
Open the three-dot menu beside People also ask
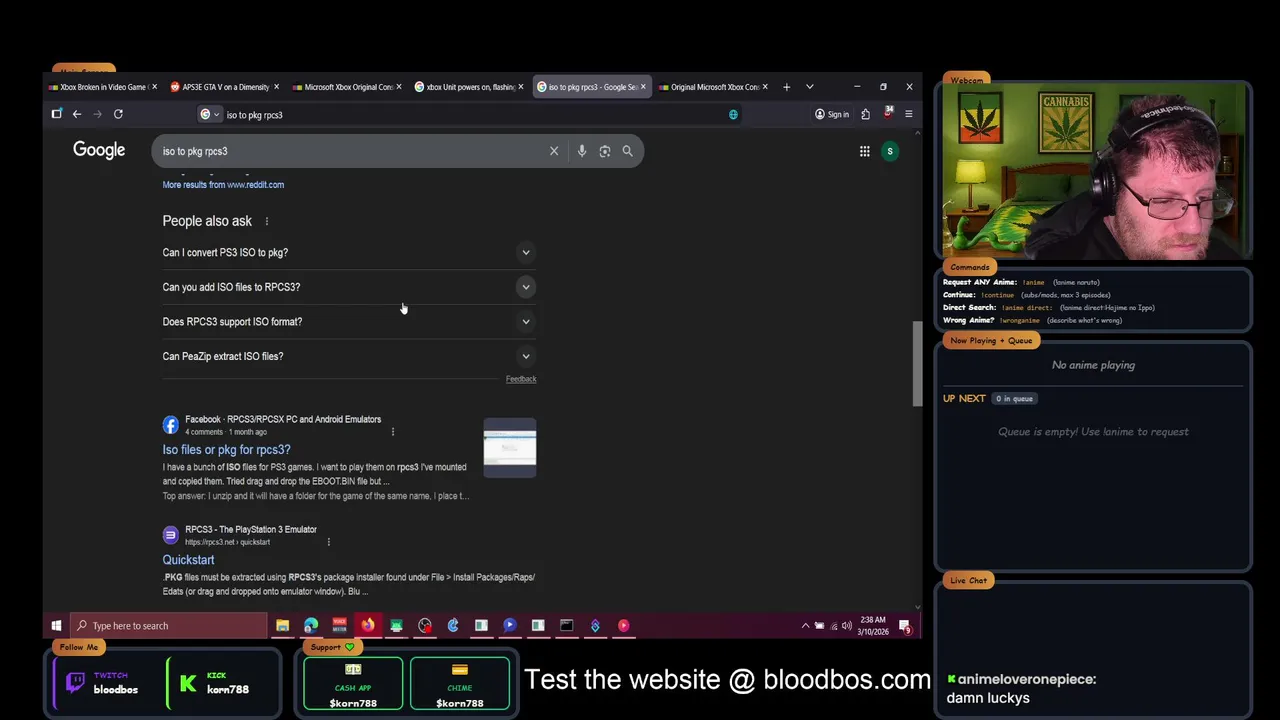(x=267, y=221)
